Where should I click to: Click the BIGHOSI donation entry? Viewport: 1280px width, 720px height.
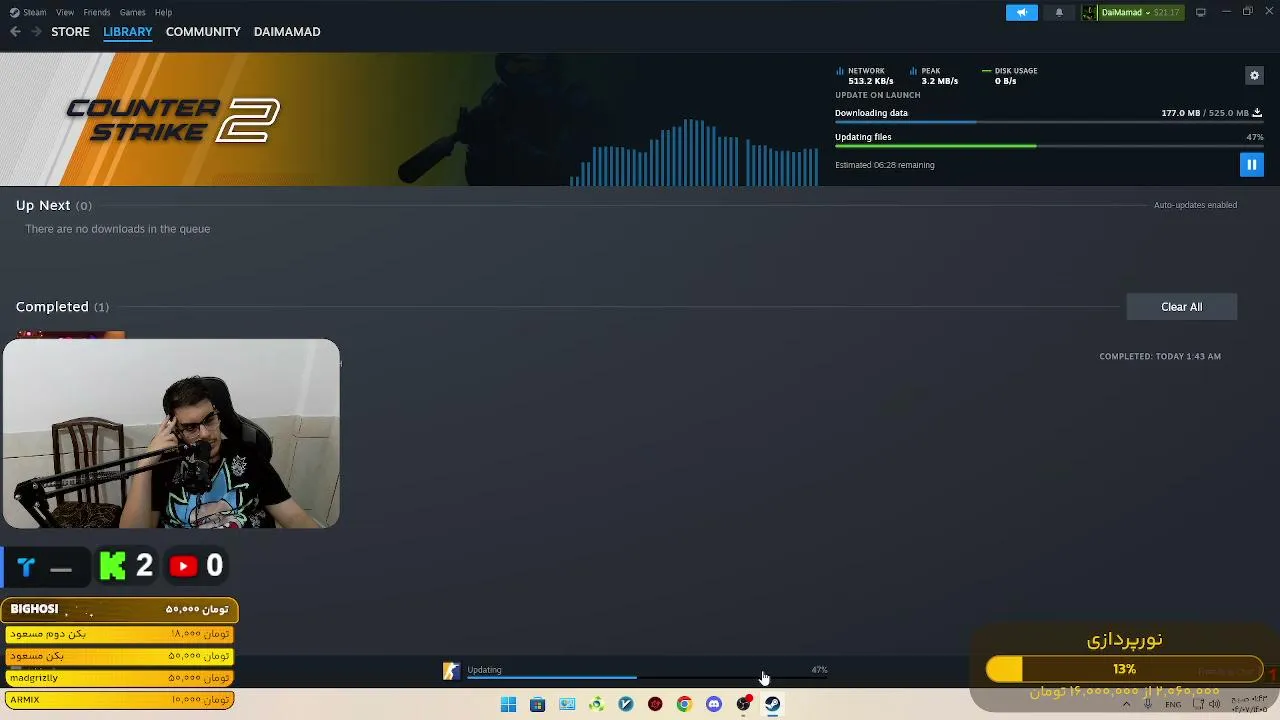[x=119, y=609]
